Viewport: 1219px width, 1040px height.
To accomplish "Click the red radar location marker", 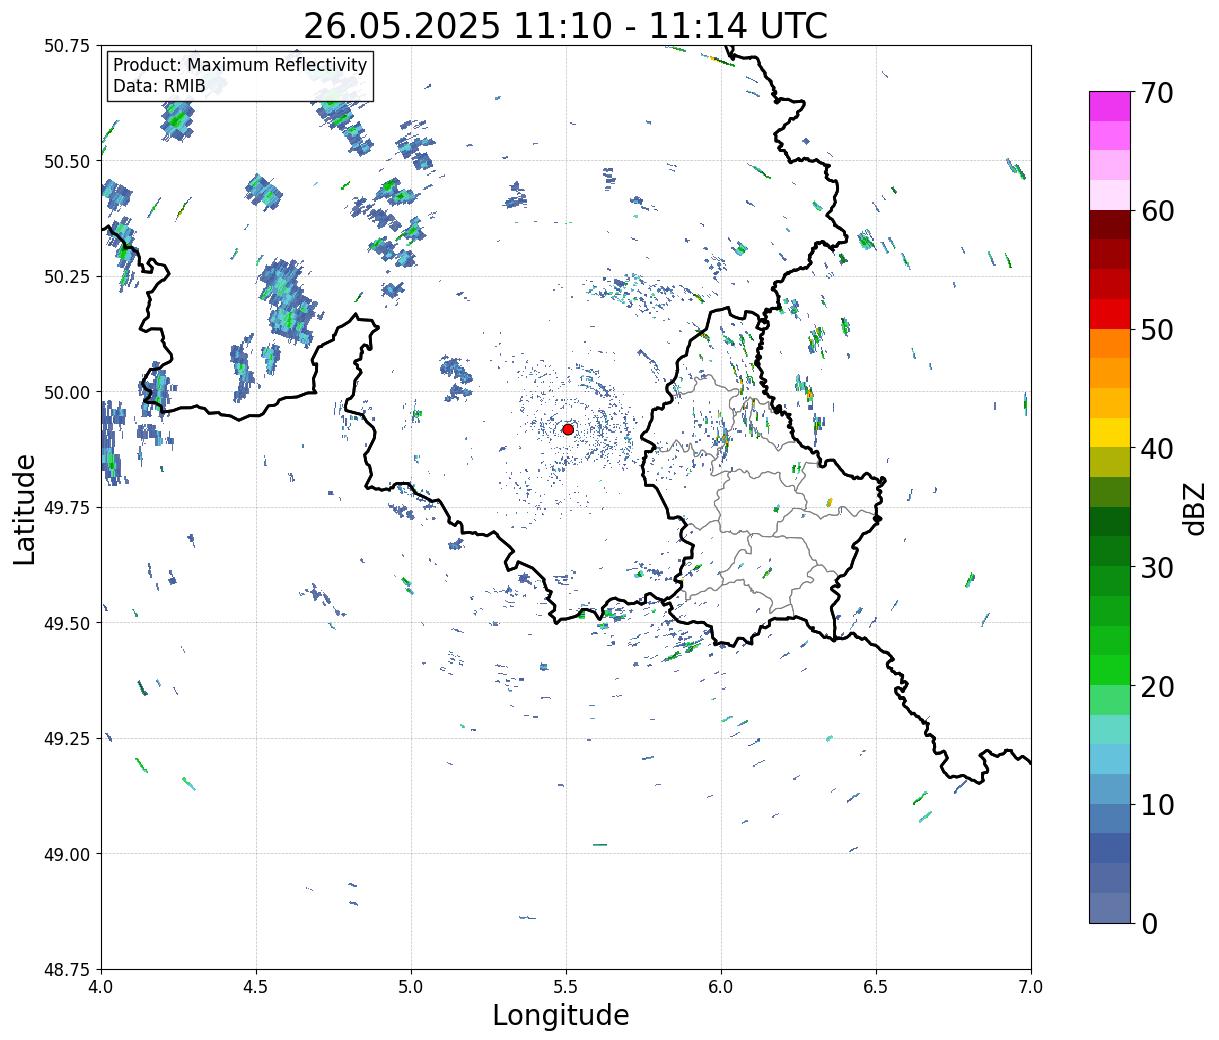I will tap(568, 429).
